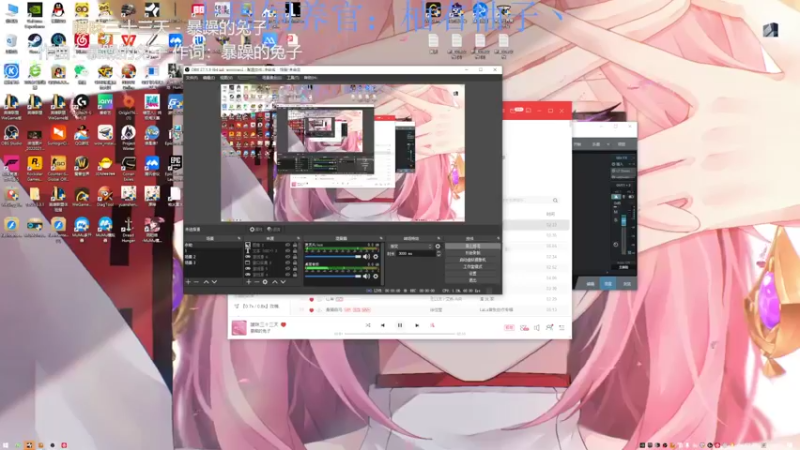Open the Edit menu in OBS

[x=209, y=78]
